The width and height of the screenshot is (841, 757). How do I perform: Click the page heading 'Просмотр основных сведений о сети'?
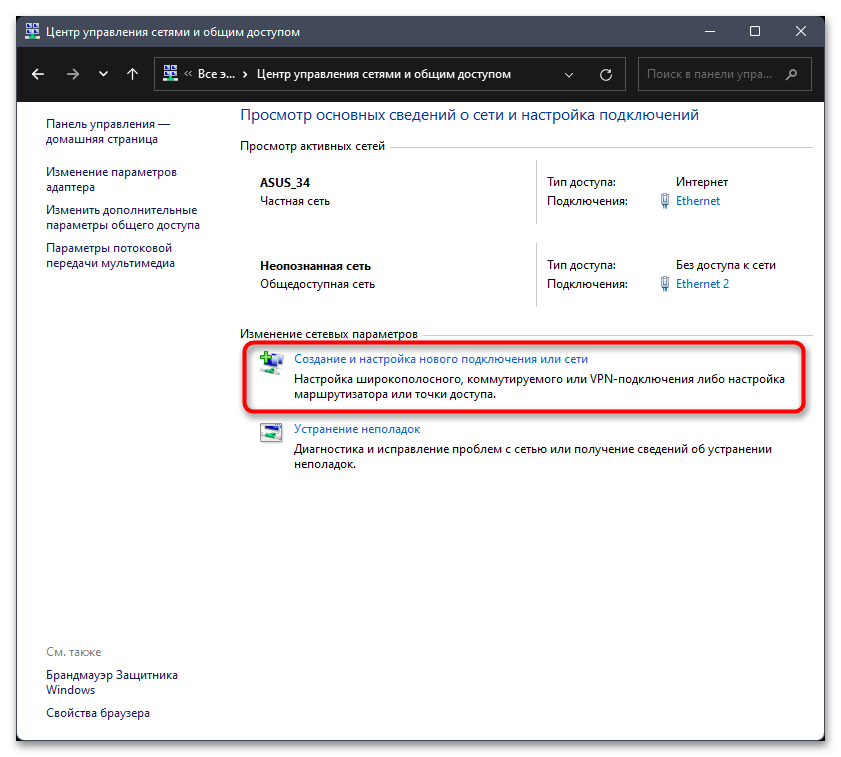(x=469, y=115)
